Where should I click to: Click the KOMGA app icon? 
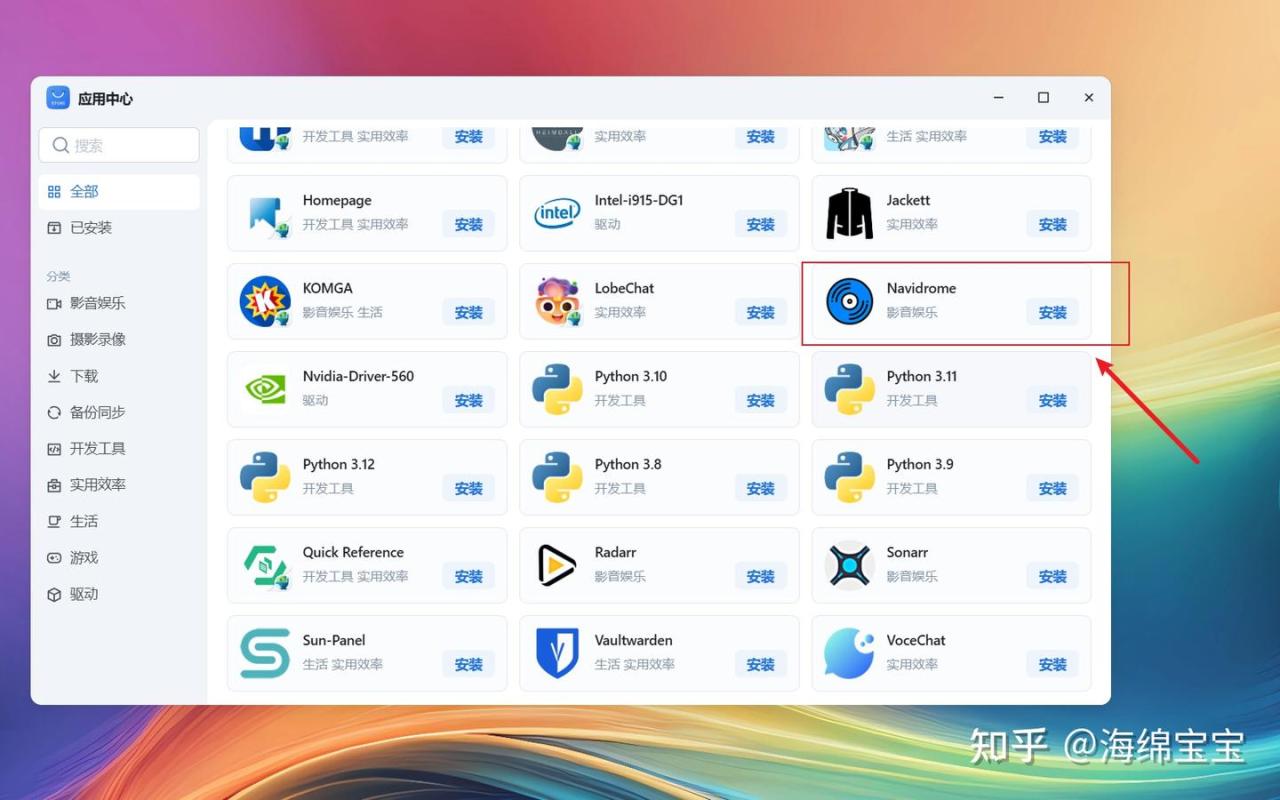click(265, 301)
